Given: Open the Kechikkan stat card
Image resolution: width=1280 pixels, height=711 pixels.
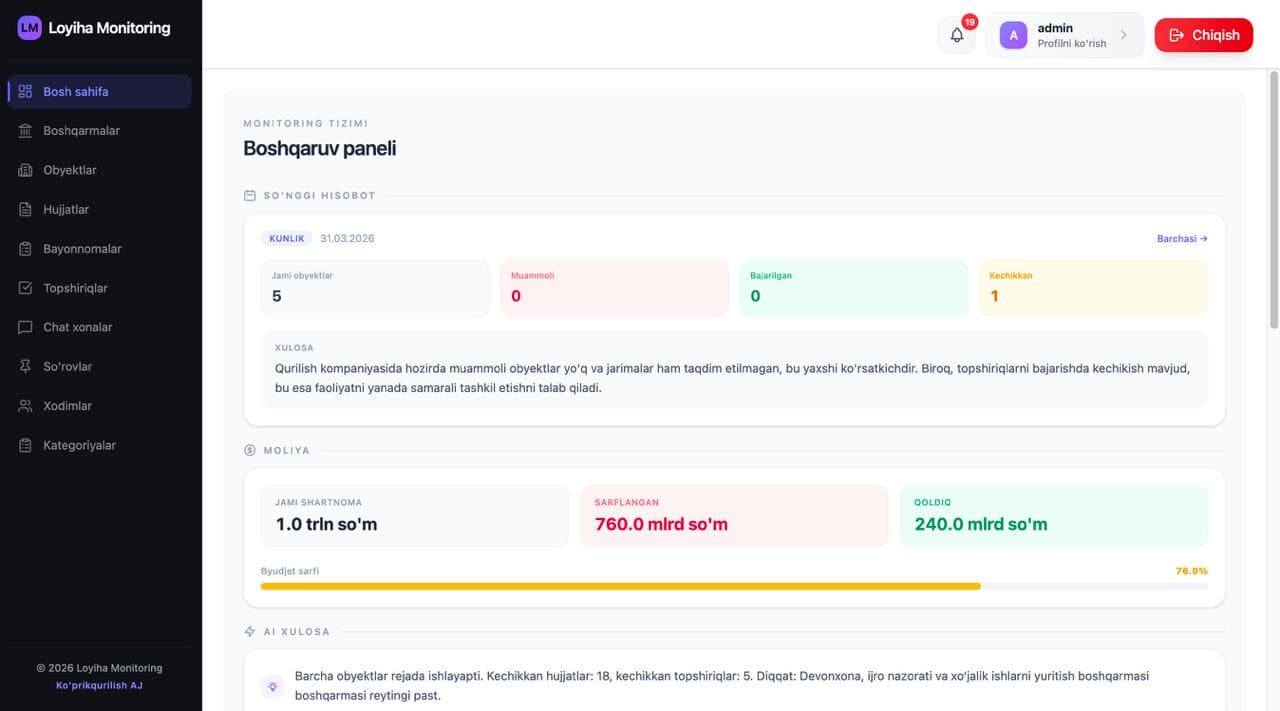Looking at the screenshot, I should (x=1093, y=289).
